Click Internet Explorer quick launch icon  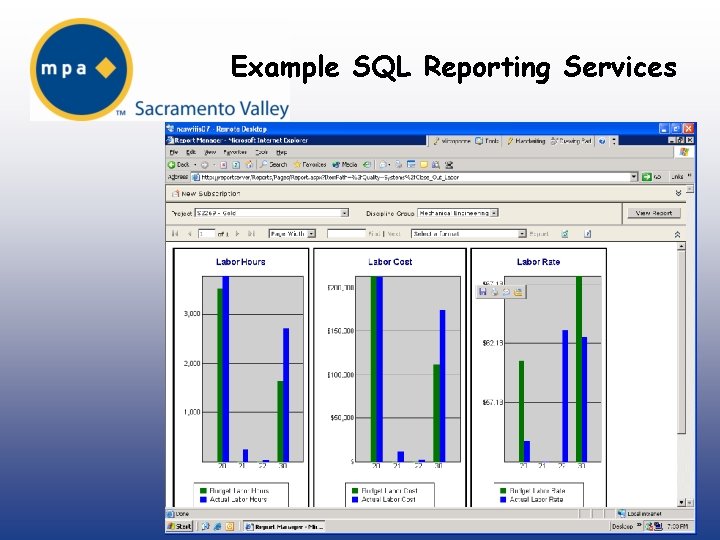217,526
